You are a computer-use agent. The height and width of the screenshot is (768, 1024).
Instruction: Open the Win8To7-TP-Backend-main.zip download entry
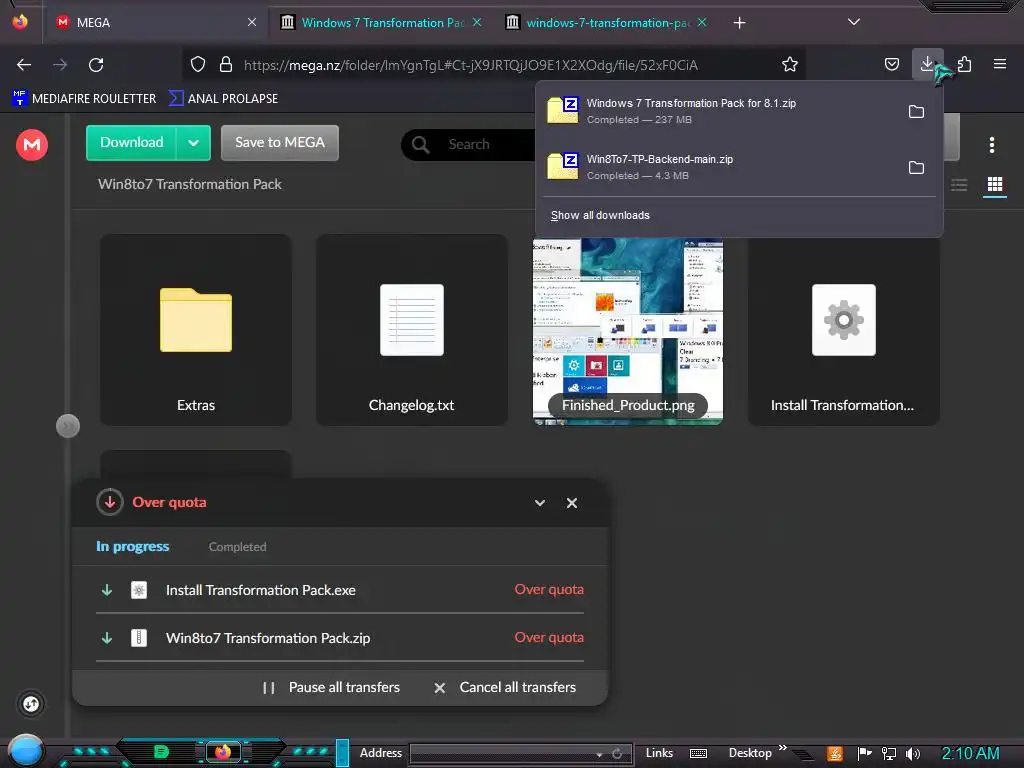722,167
